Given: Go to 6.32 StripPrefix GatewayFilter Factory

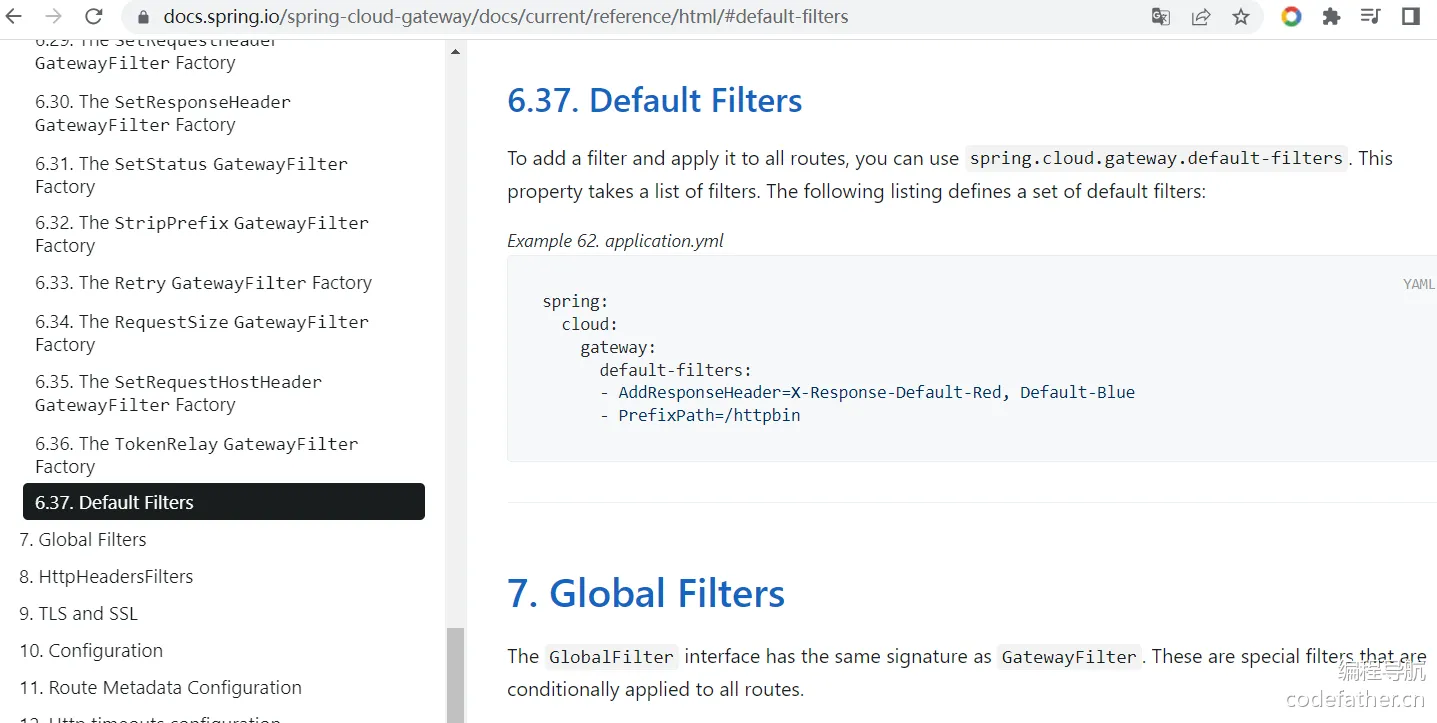Looking at the screenshot, I should pyautogui.click(x=202, y=234).
